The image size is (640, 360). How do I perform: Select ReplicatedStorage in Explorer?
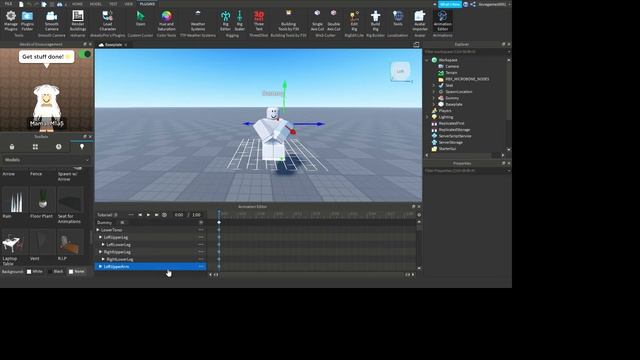pyautogui.click(x=454, y=130)
